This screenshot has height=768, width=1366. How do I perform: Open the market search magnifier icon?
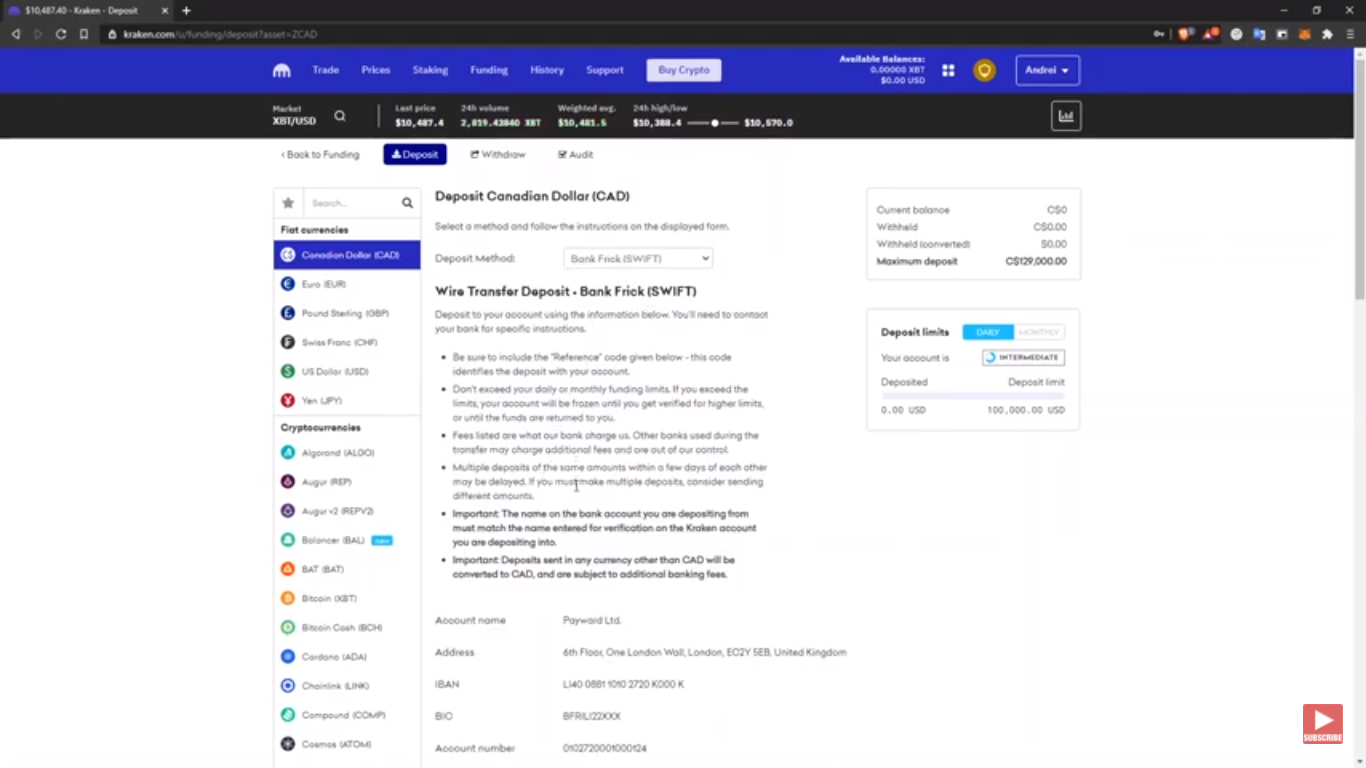(x=340, y=116)
